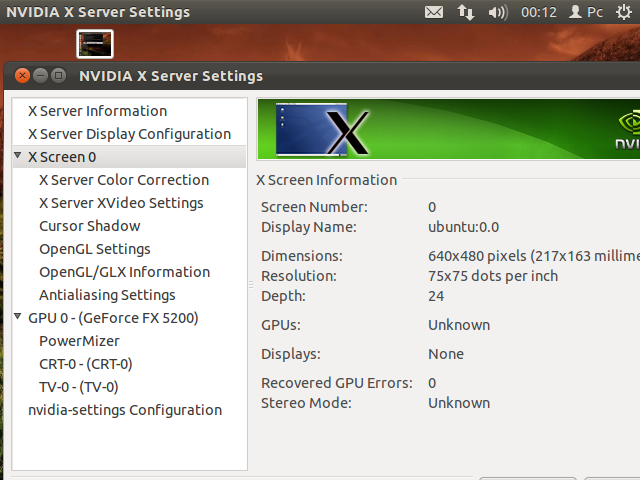Select X Server Color Correction
This screenshot has height=480, width=640.
[x=124, y=180]
